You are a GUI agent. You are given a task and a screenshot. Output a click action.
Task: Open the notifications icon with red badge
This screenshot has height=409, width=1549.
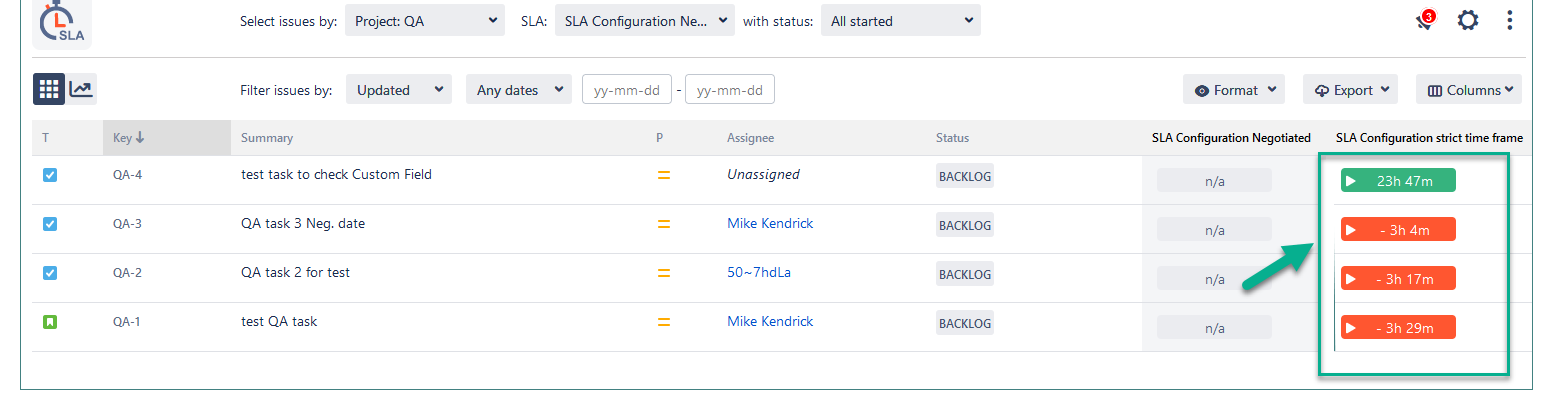coord(1426,20)
